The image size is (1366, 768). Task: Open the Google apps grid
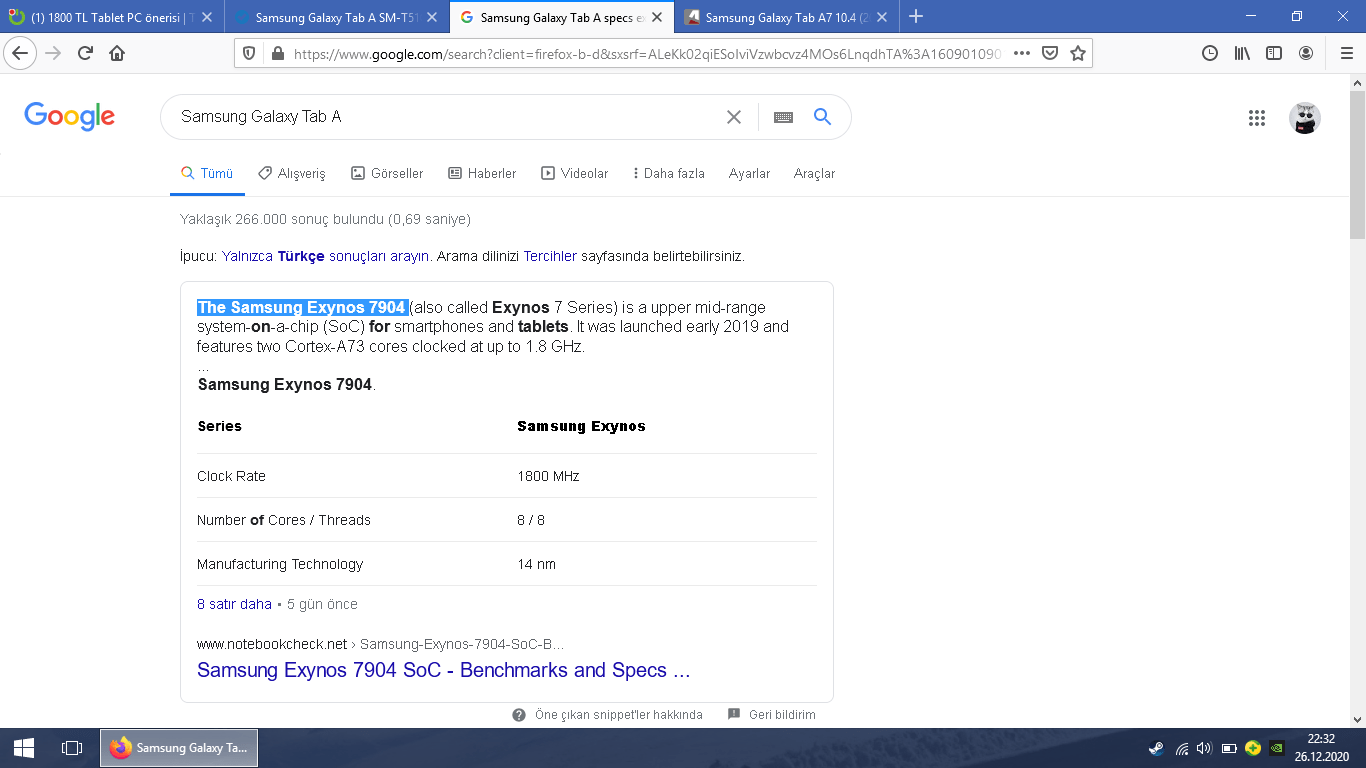(1257, 118)
